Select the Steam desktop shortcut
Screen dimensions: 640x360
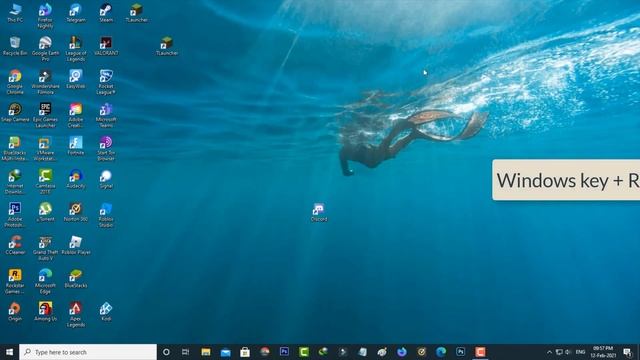click(106, 13)
